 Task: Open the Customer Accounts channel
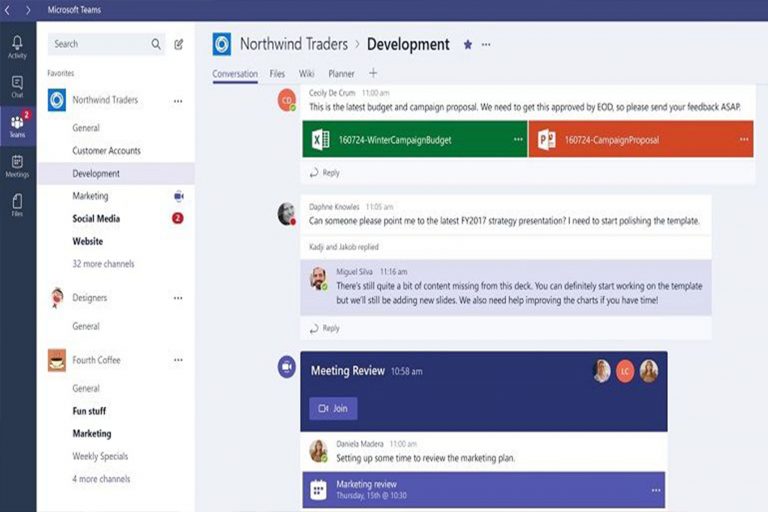(x=106, y=150)
